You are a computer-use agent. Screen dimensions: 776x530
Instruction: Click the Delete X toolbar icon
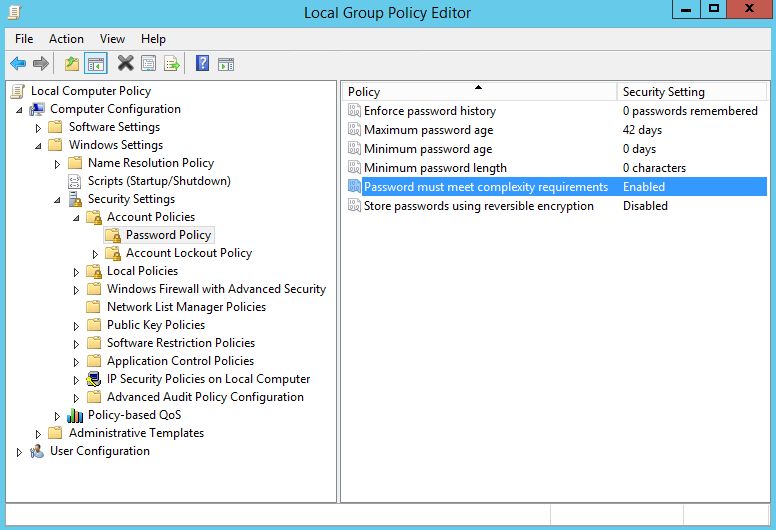click(125, 64)
